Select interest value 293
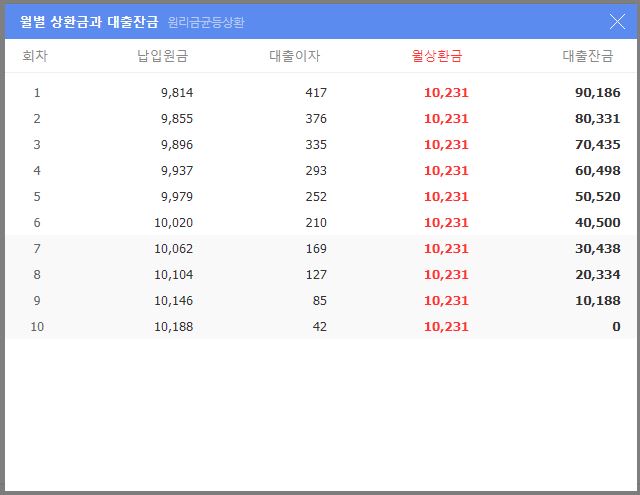Viewport: 640px width, 495px height. point(316,171)
